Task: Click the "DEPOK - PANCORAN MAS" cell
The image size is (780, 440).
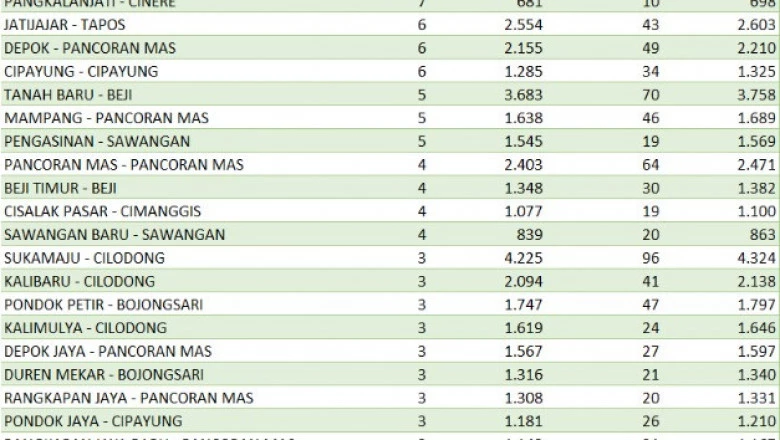Action: coord(90,48)
